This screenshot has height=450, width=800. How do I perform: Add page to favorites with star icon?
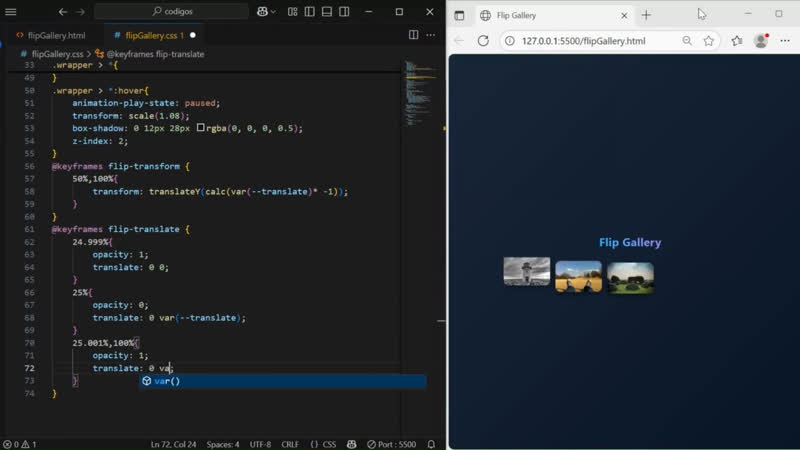[709, 41]
